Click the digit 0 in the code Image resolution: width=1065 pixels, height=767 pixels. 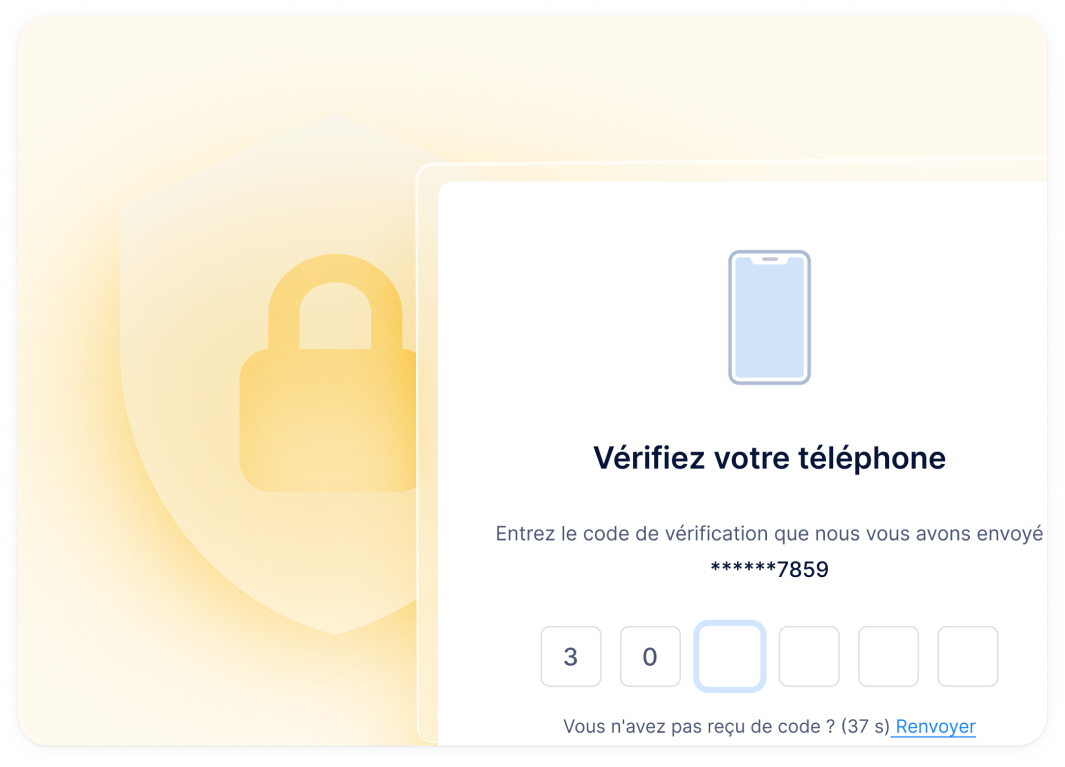coord(650,657)
